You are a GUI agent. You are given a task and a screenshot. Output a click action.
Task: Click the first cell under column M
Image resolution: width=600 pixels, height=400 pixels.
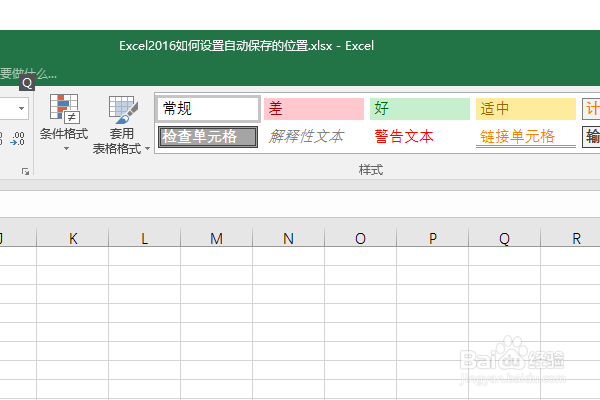pyautogui.click(x=217, y=256)
